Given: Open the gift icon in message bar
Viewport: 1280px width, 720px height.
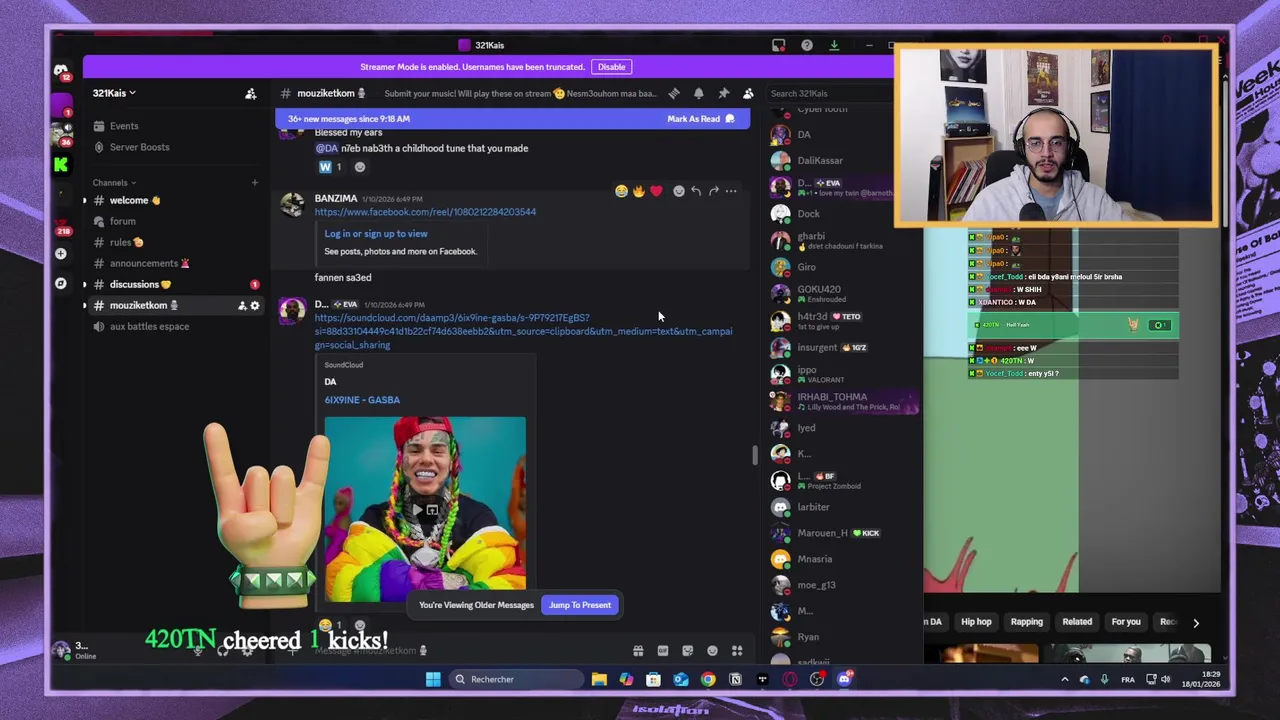Looking at the screenshot, I should pos(638,651).
